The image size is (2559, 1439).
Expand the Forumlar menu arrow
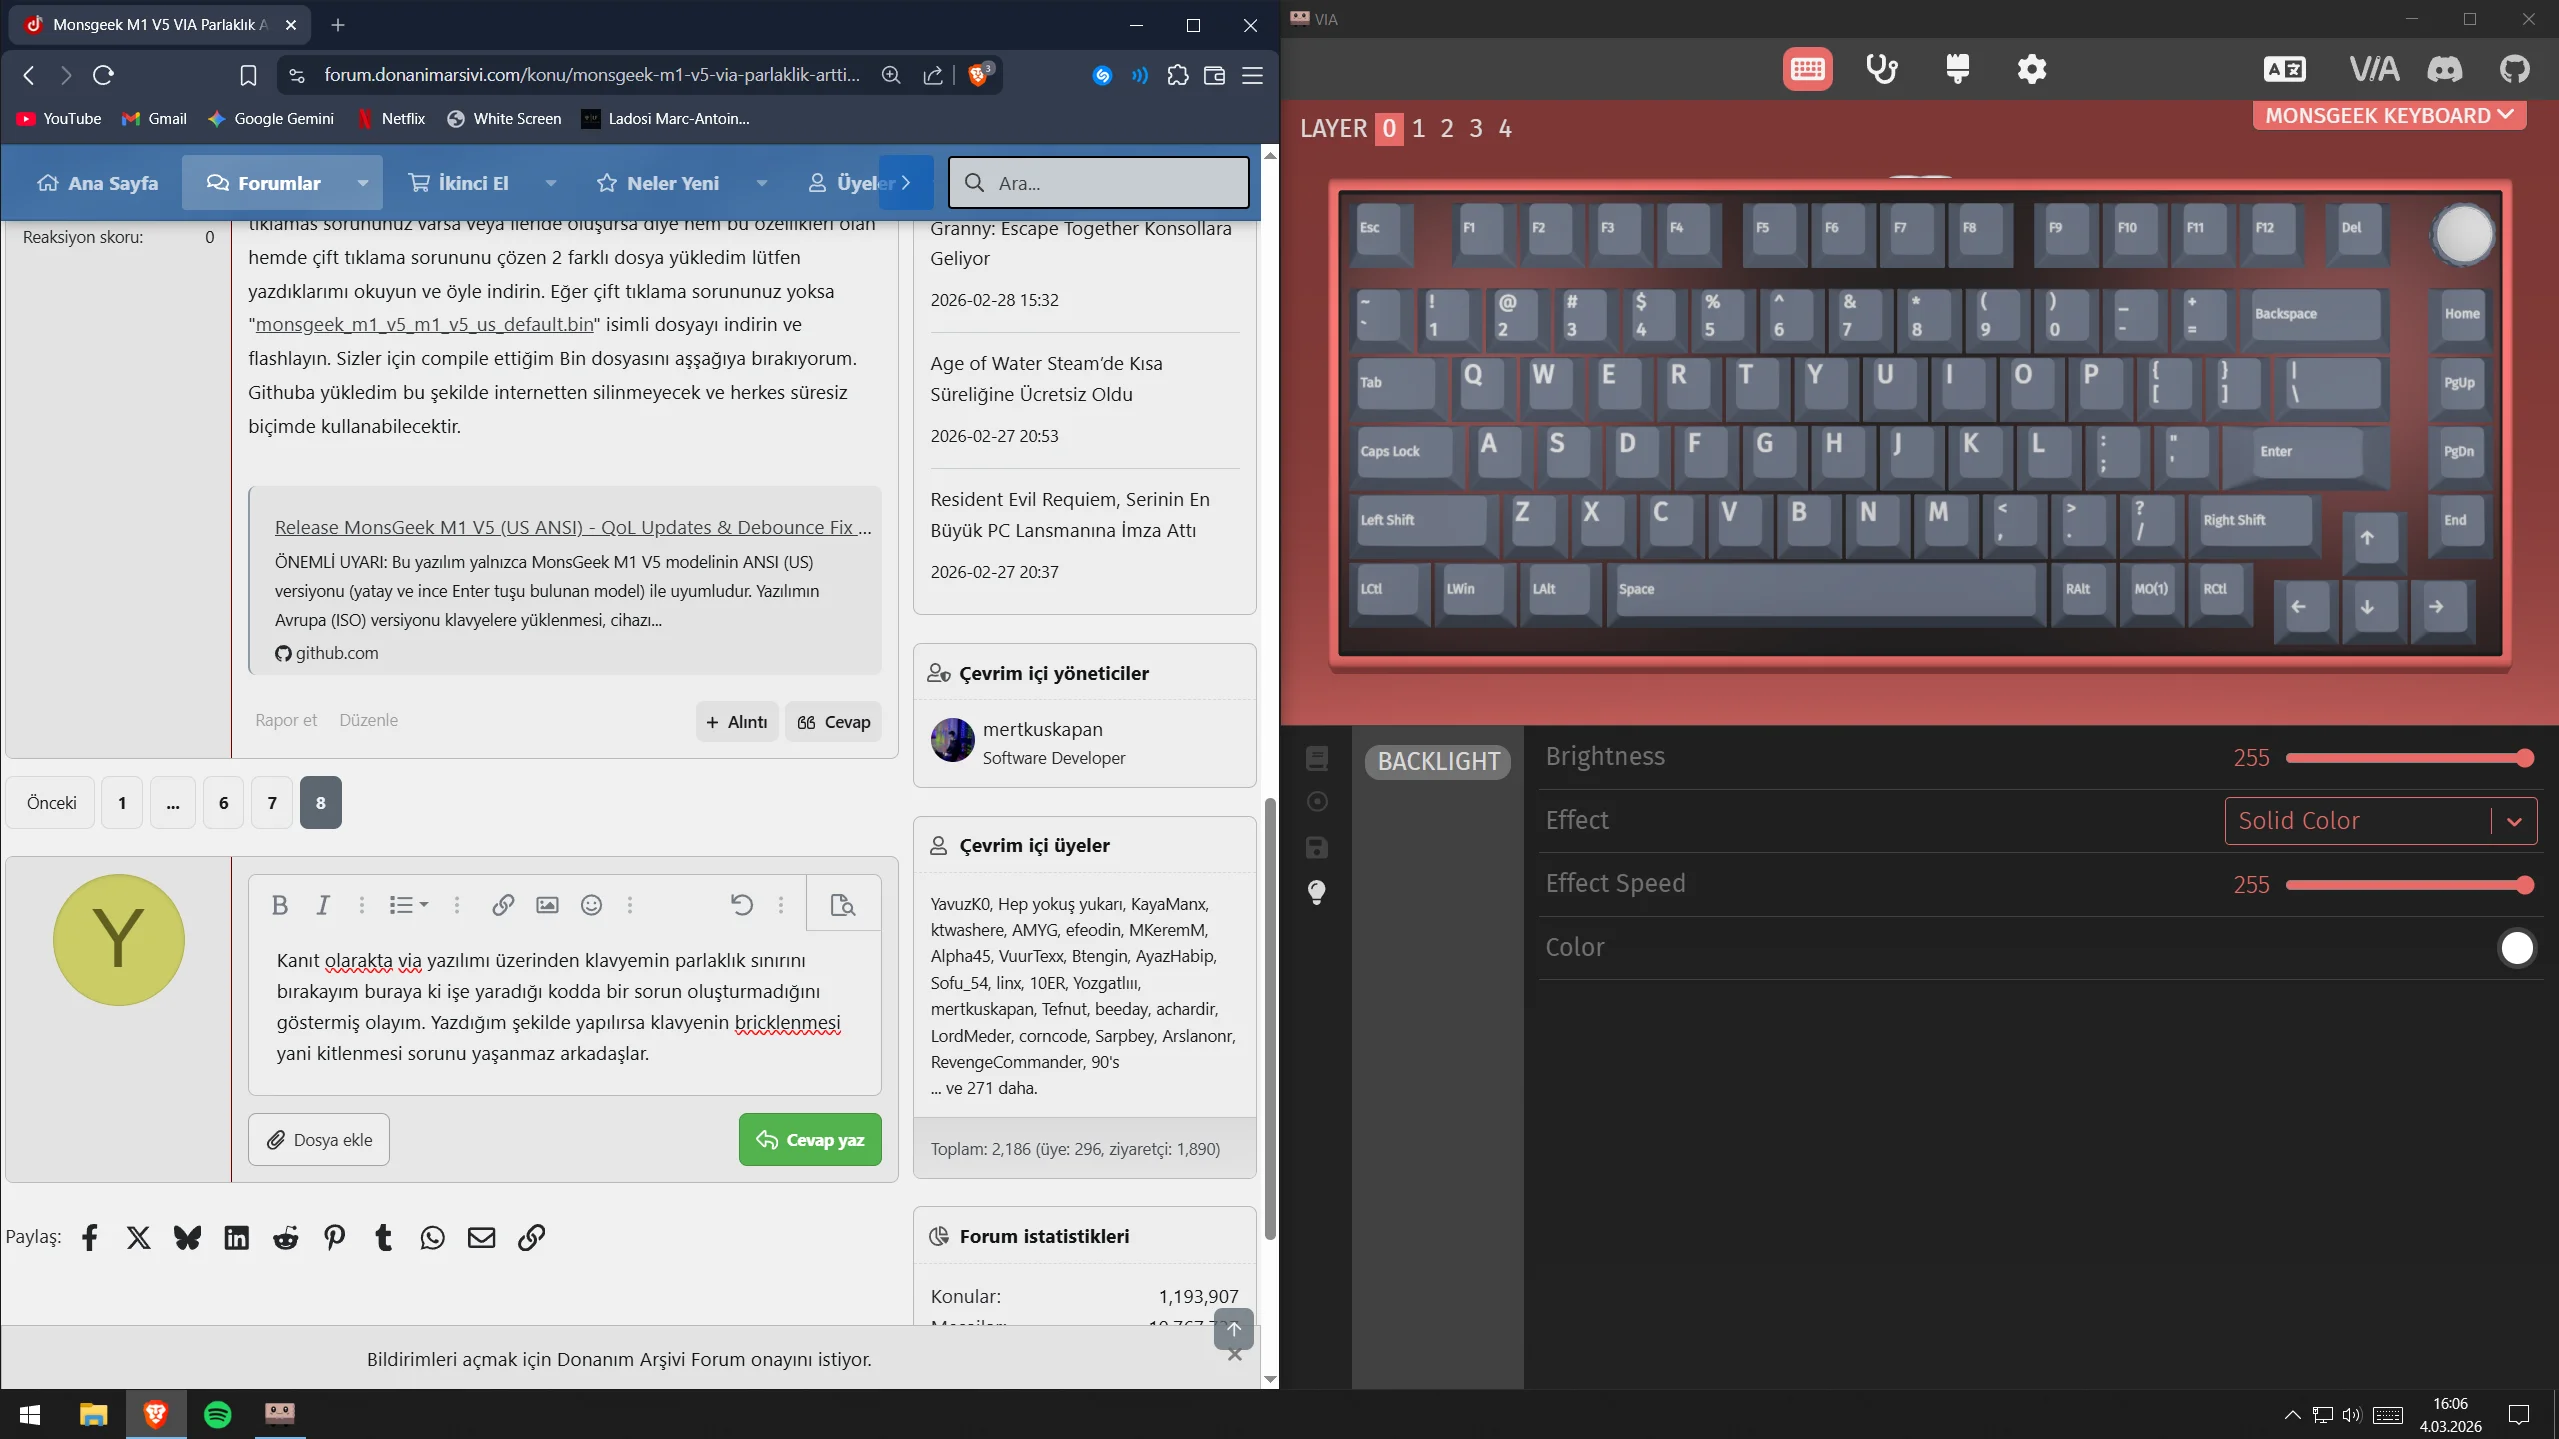click(x=363, y=183)
